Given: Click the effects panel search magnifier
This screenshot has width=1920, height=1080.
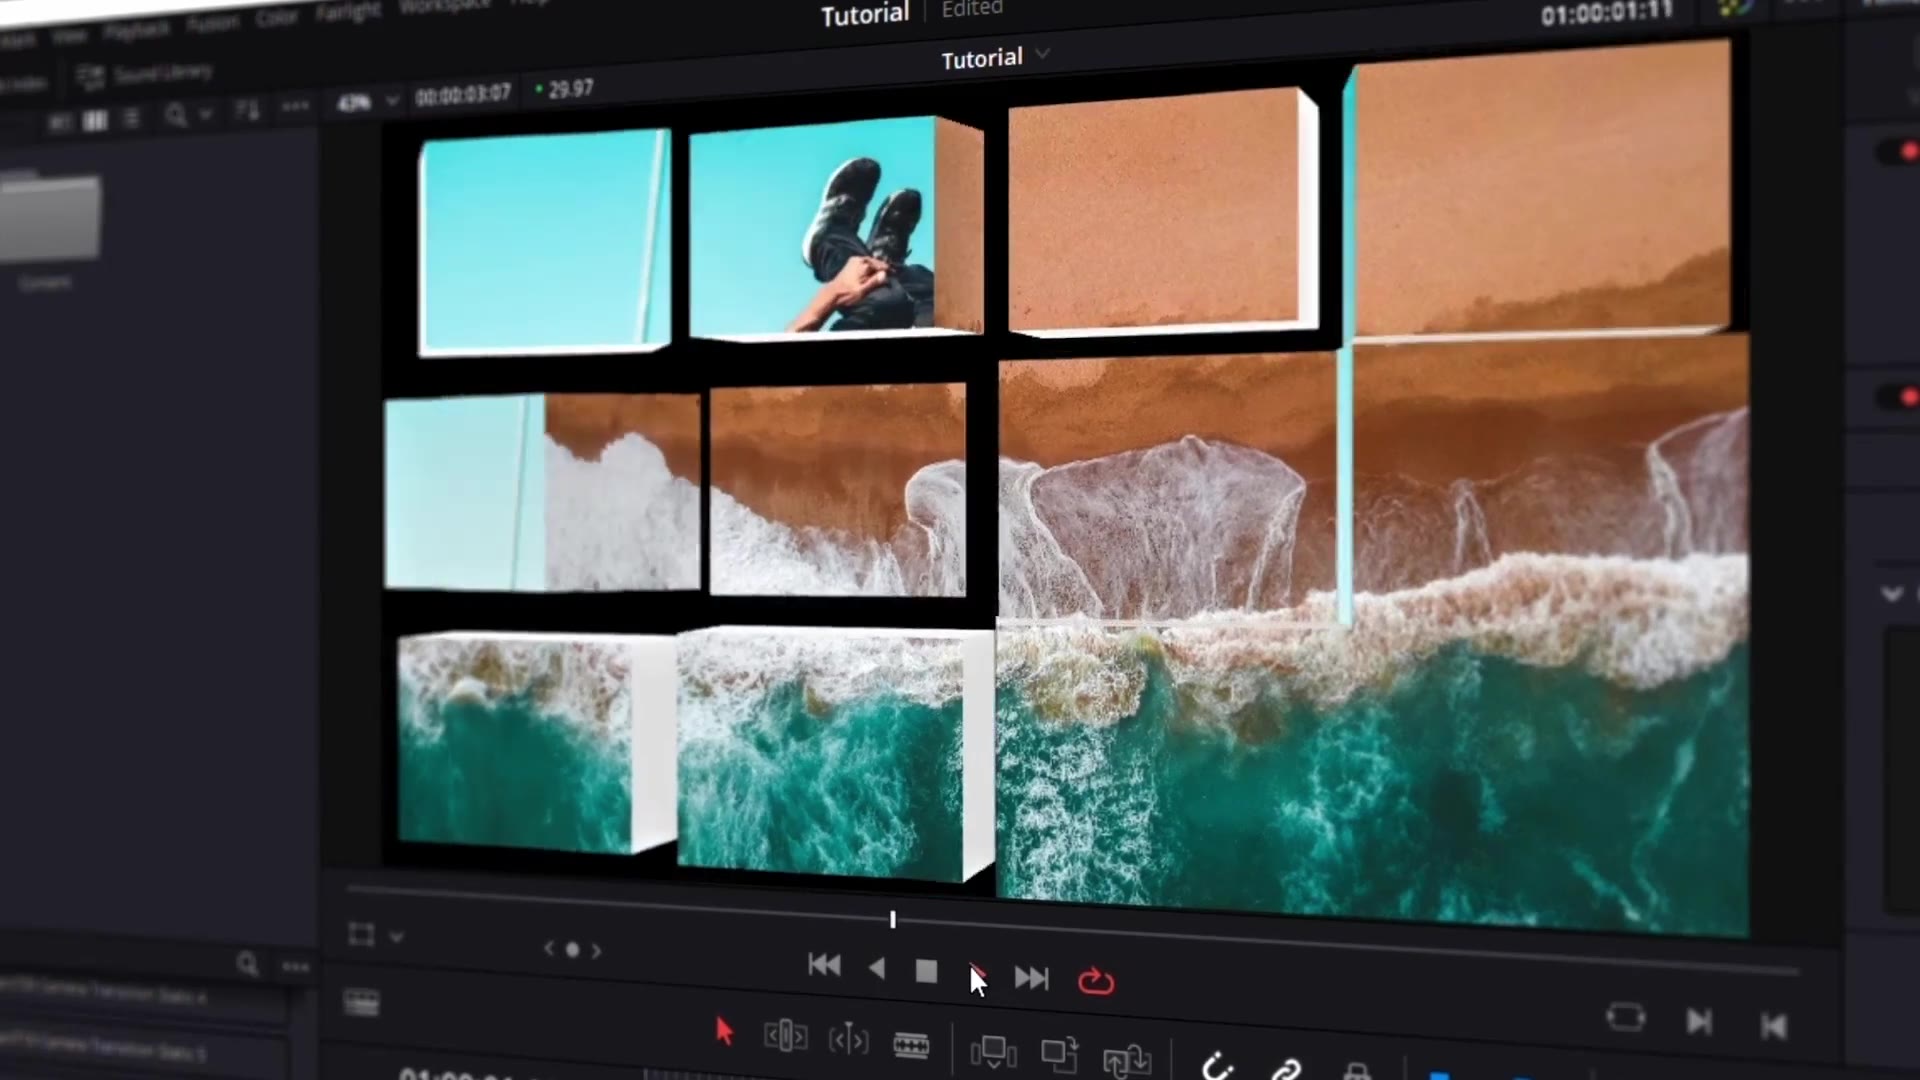Looking at the screenshot, I should coord(247,964).
